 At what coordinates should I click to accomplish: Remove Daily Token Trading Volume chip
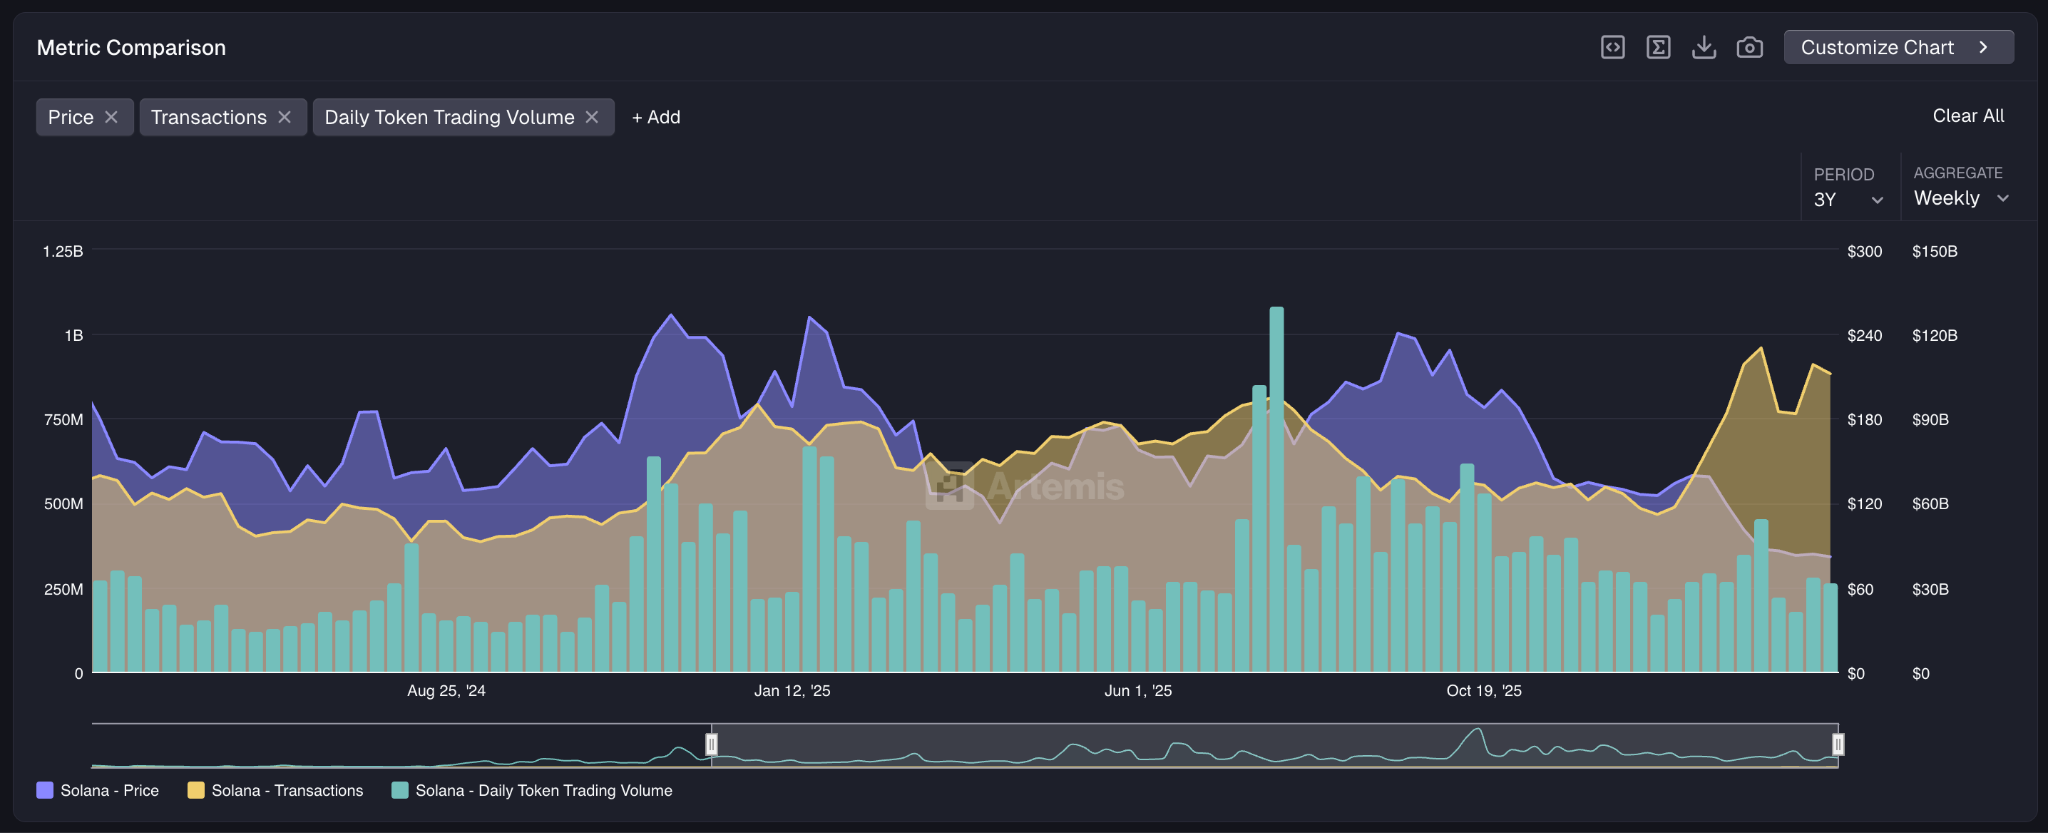(x=592, y=117)
